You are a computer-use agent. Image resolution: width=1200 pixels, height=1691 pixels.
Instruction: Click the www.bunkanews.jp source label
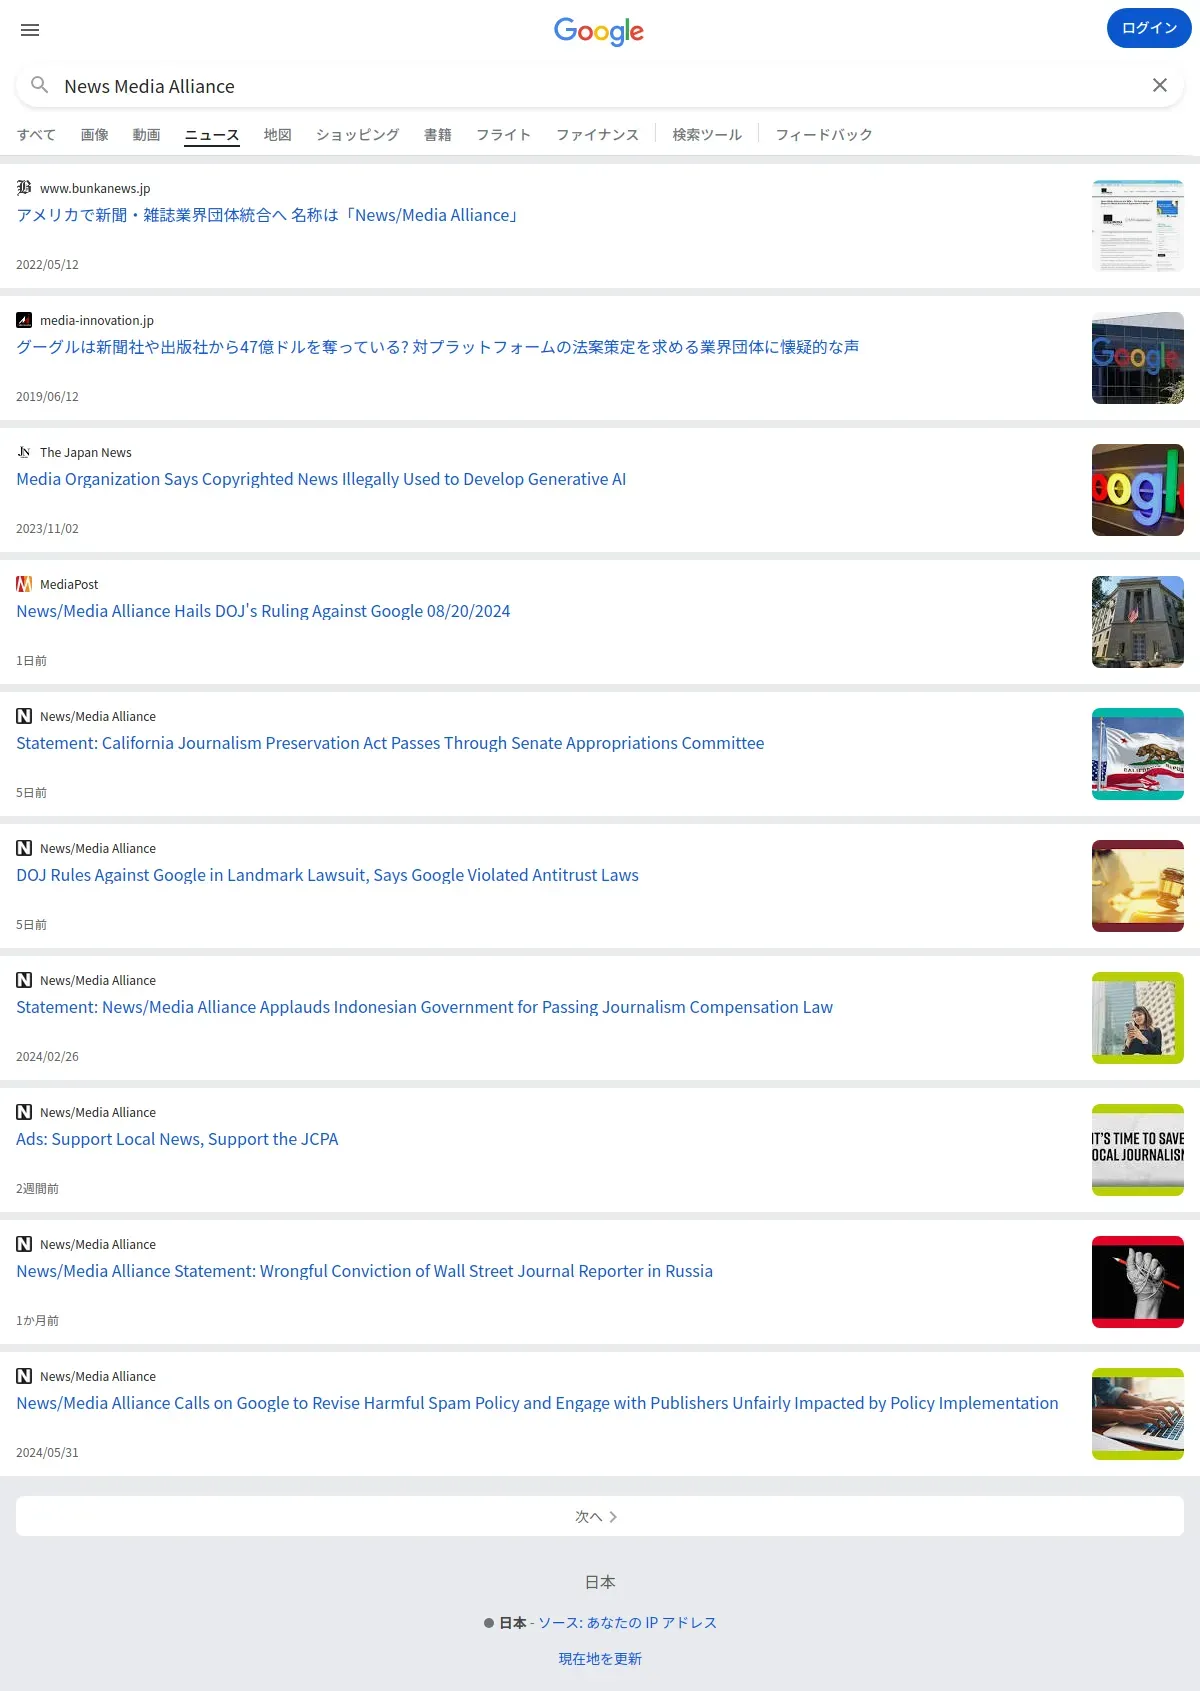pyautogui.click(x=95, y=188)
